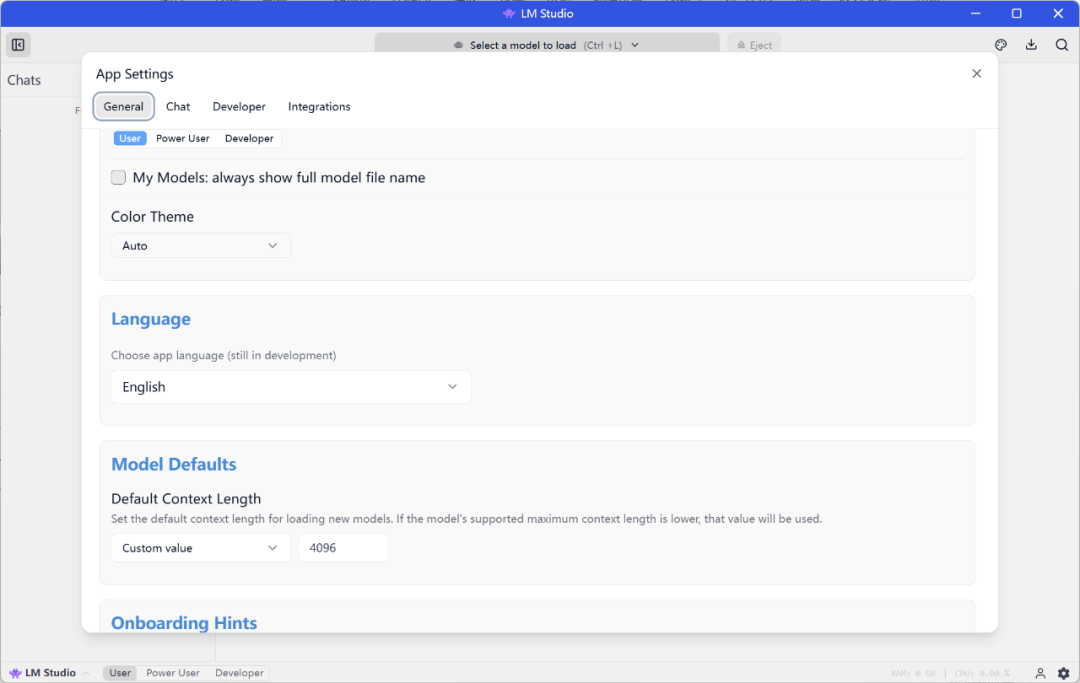Switch to Power User in status bar
Image resolution: width=1080 pixels, height=683 pixels.
173,673
